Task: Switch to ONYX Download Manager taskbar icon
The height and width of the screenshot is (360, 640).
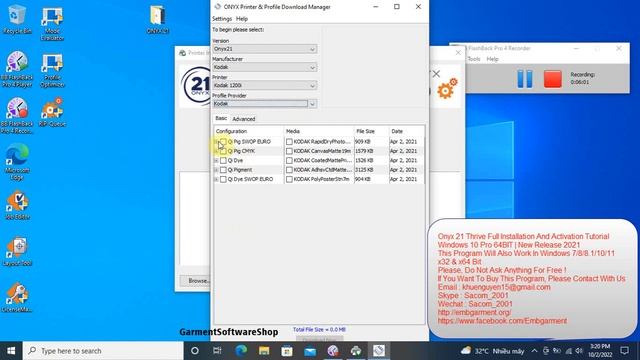Action: pos(379,351)
